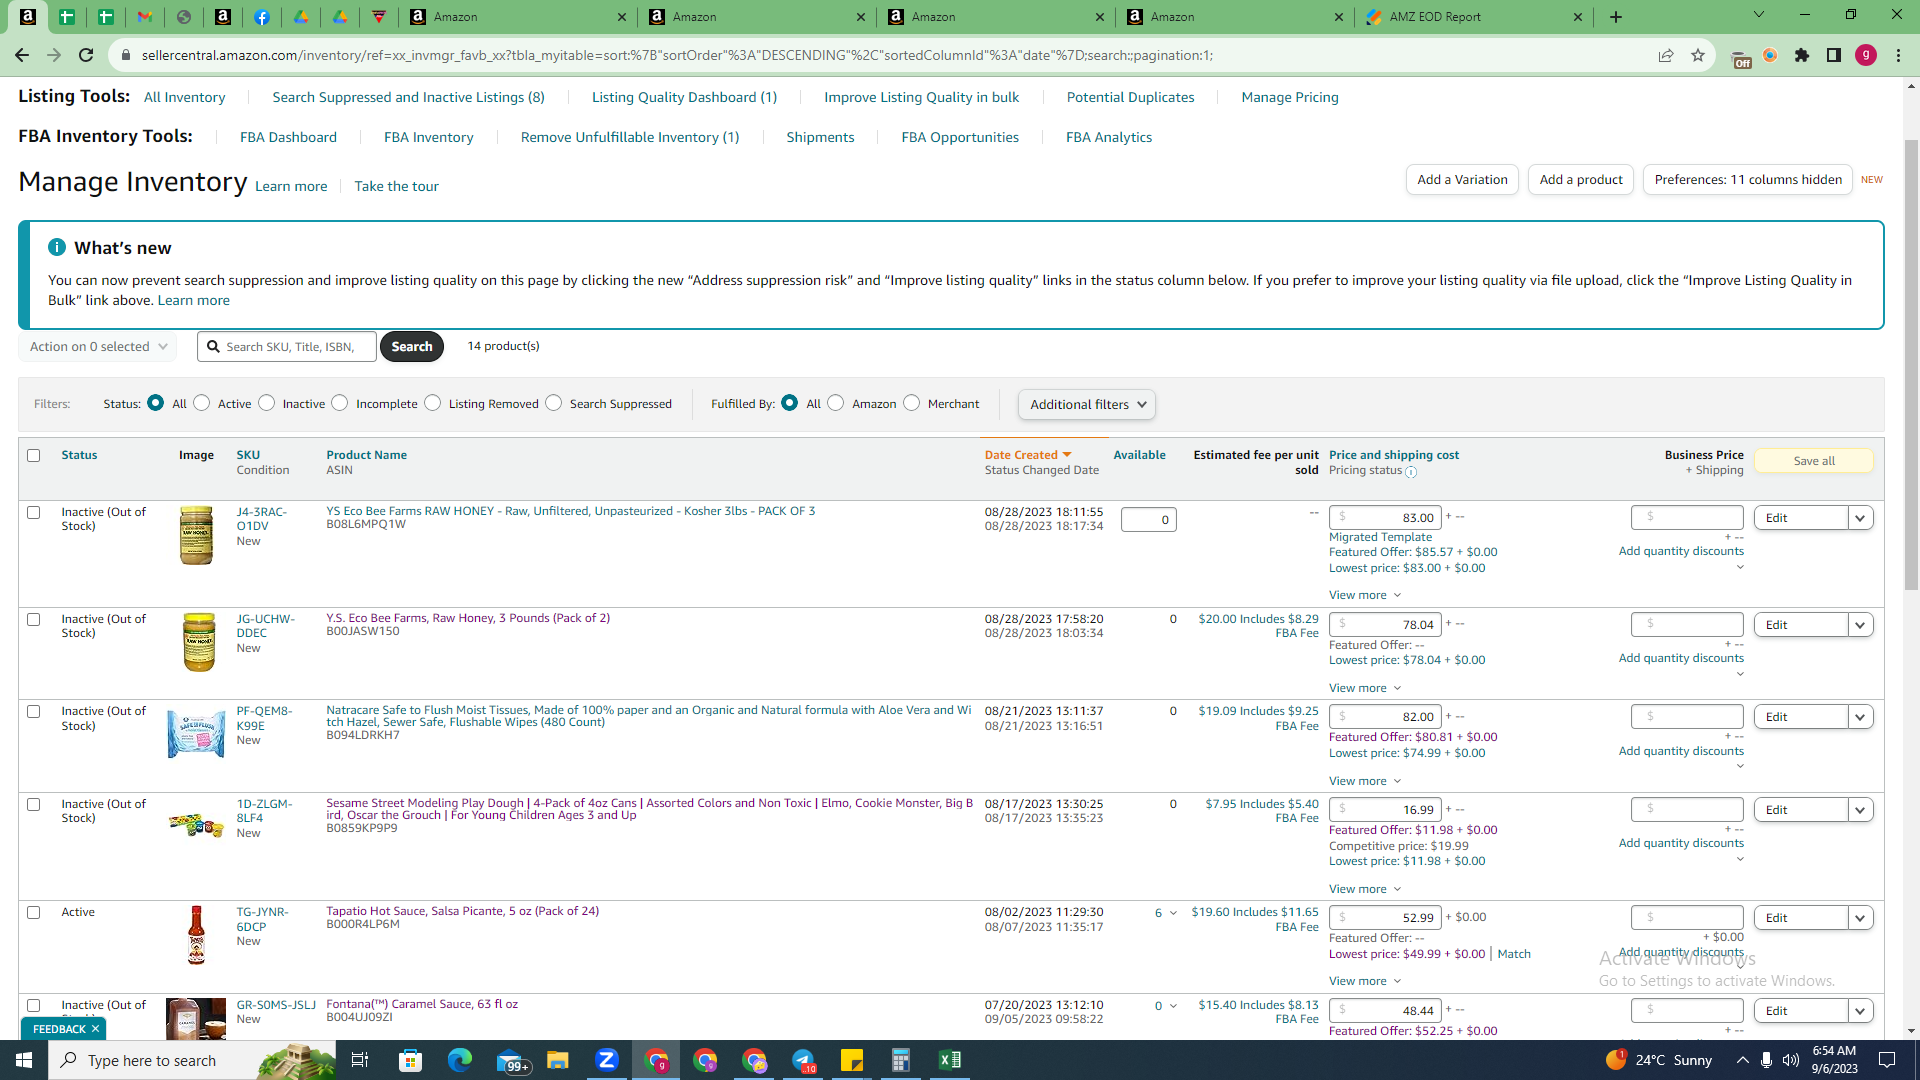The height and width of the screenshot is (1080, 1920).
Task: Select the Search Suppressed status radio button
Action: [554, 403]
